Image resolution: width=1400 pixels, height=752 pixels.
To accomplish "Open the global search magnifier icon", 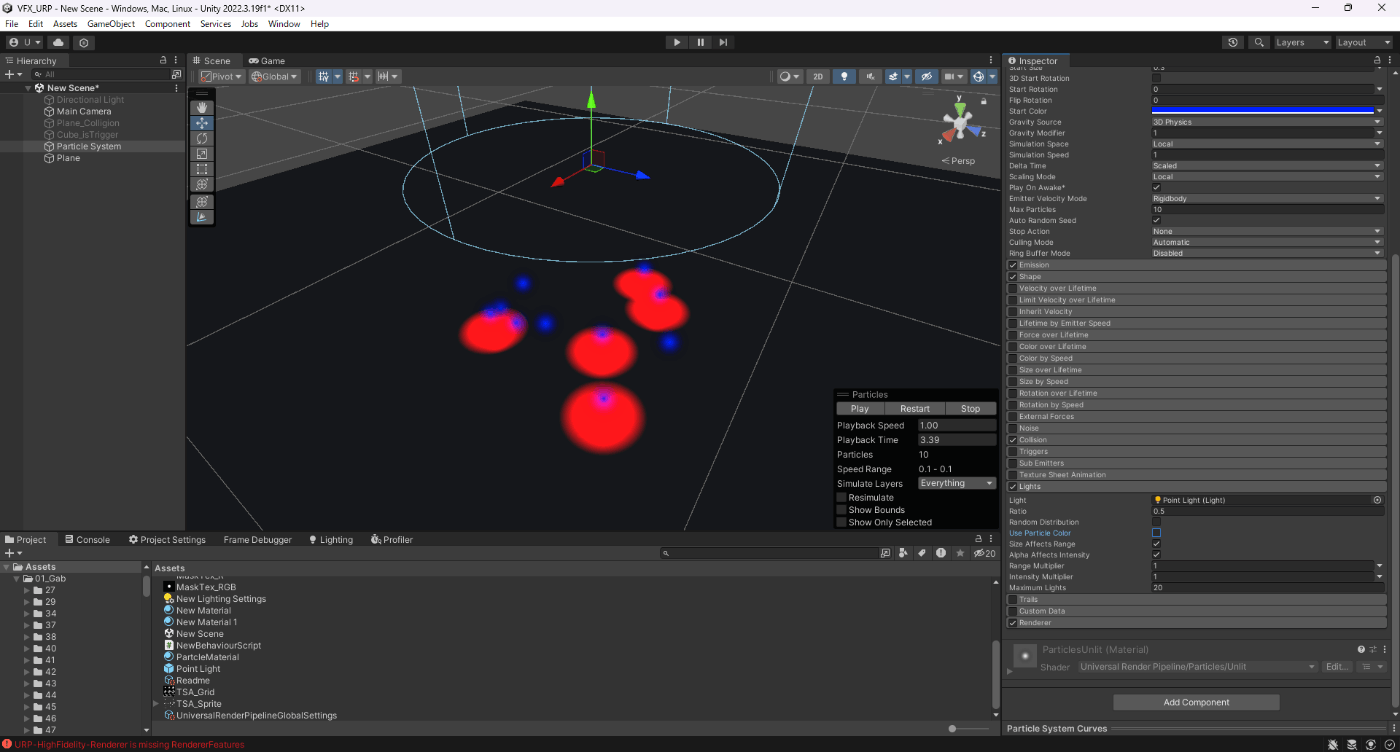I will pyautogui.click(x=1259, y=42).
